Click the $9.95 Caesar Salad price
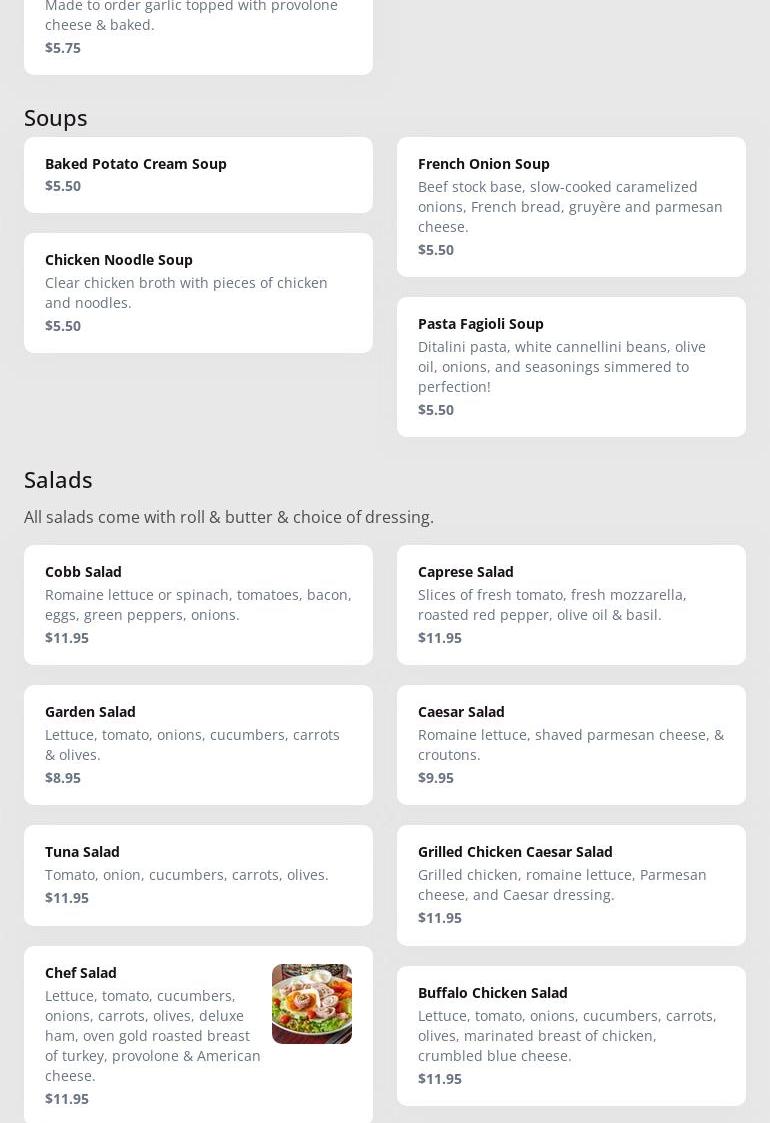 436,777
